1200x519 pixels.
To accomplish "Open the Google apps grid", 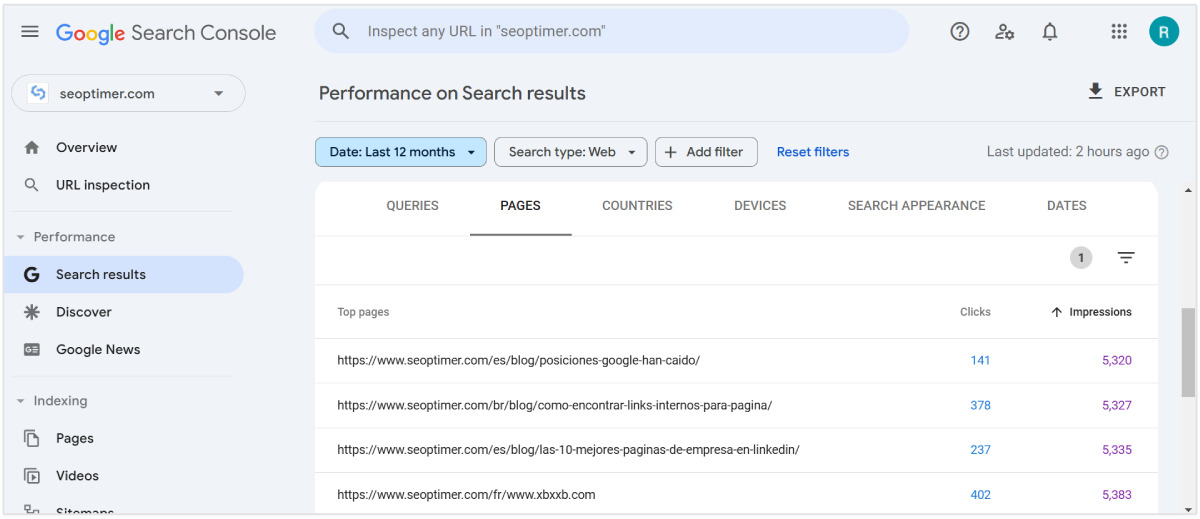I will (x=1119, y=32).
